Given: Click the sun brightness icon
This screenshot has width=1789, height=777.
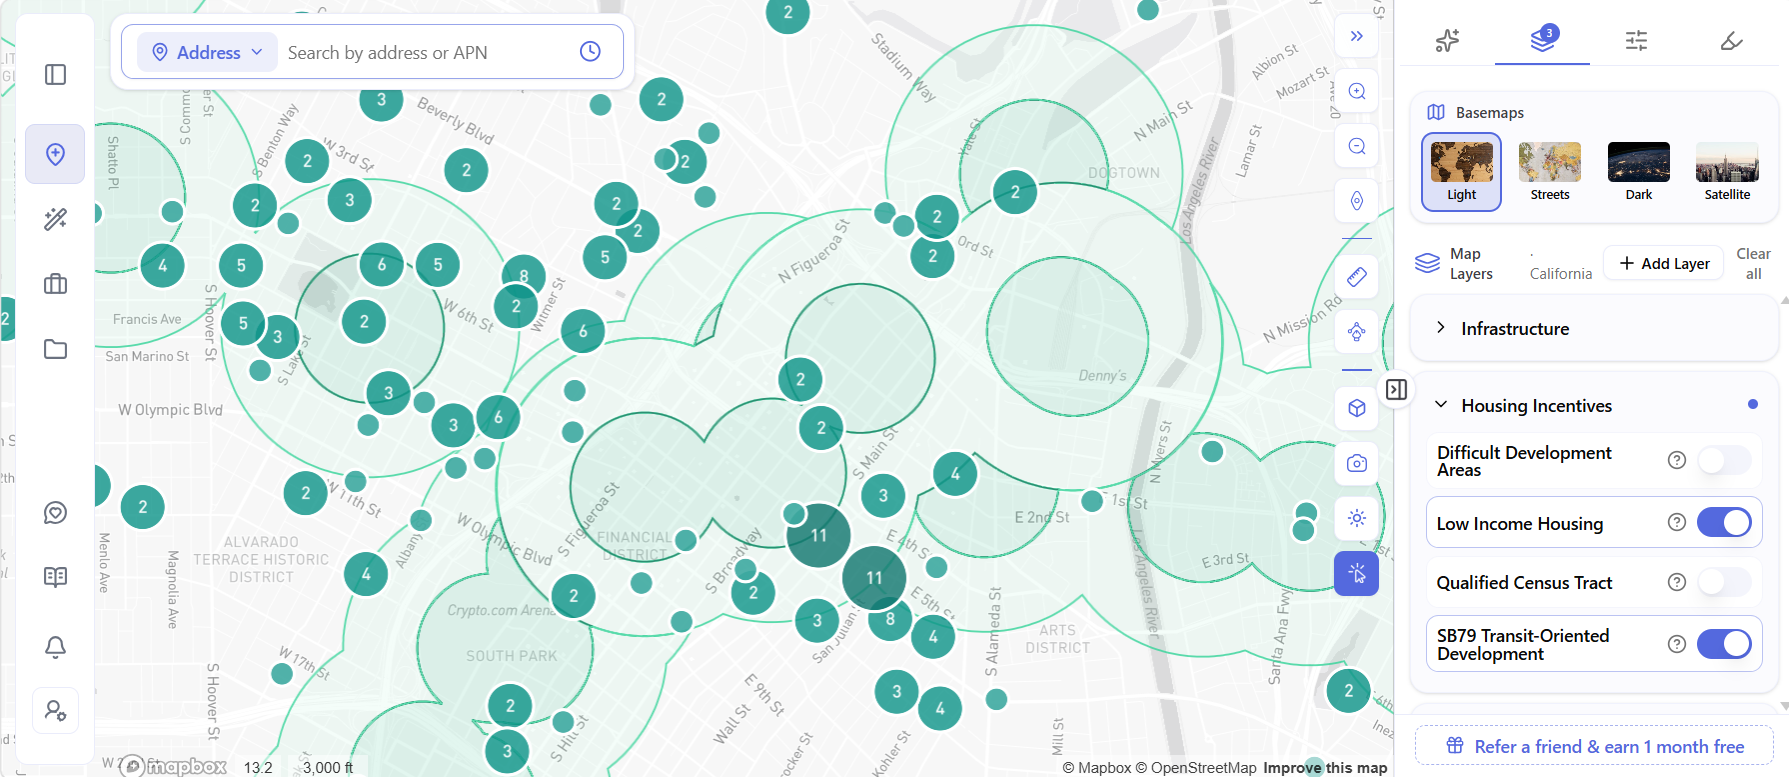Looking at the screenshot, I should click(1357, 518).
